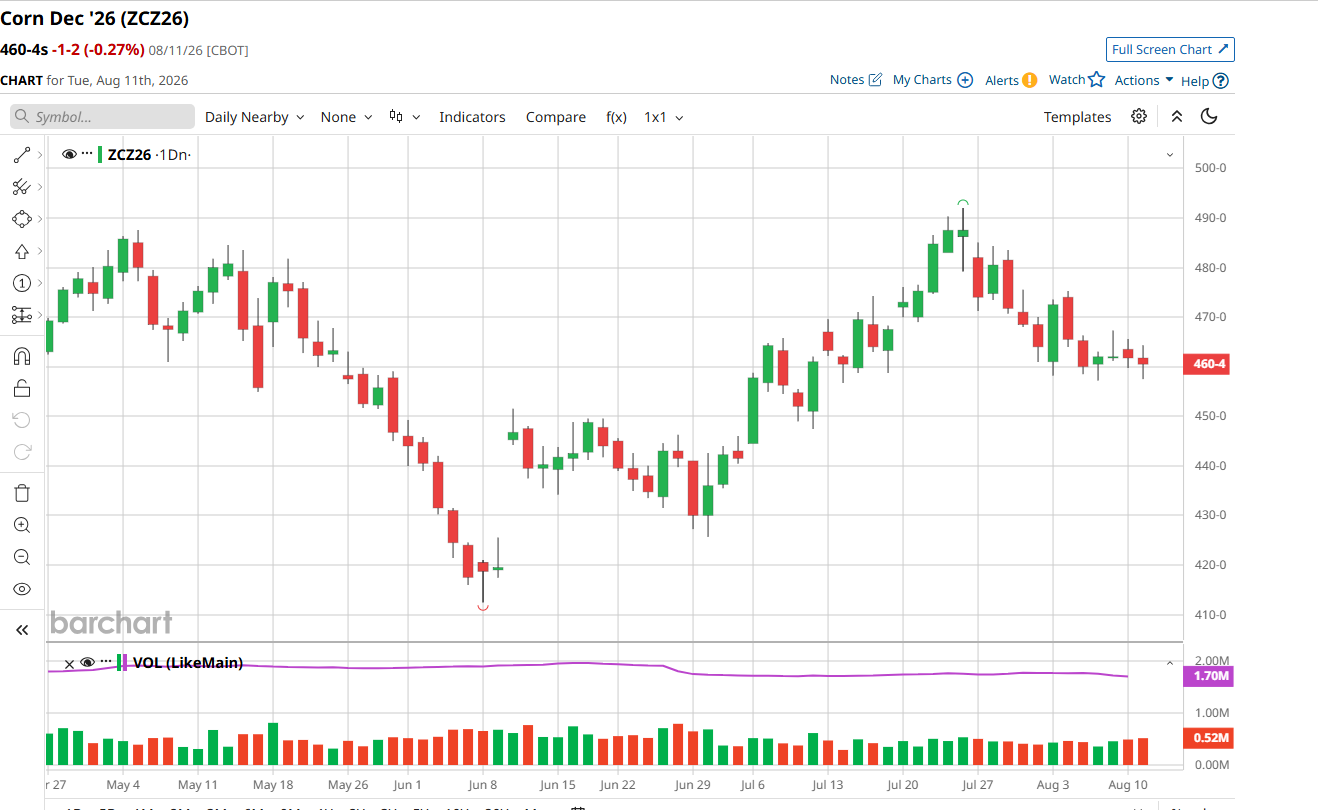This screenshot has height=810, width=1318.
Task: Open the Compare menu
Action: pos(556,117)
